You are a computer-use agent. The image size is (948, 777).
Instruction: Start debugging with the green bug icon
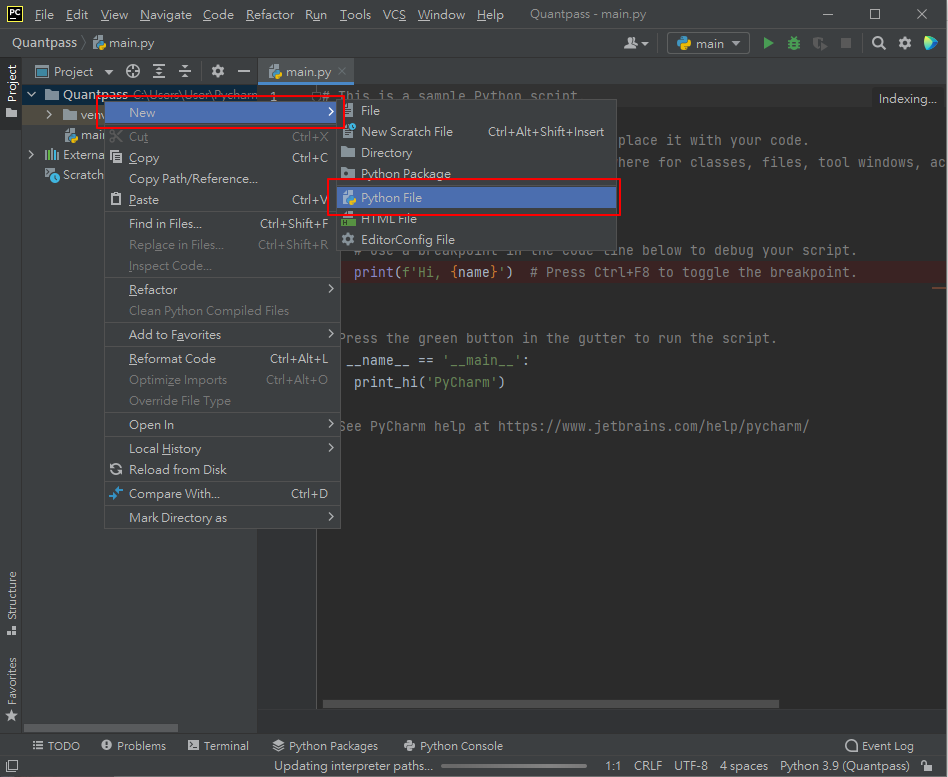(794, 44)
